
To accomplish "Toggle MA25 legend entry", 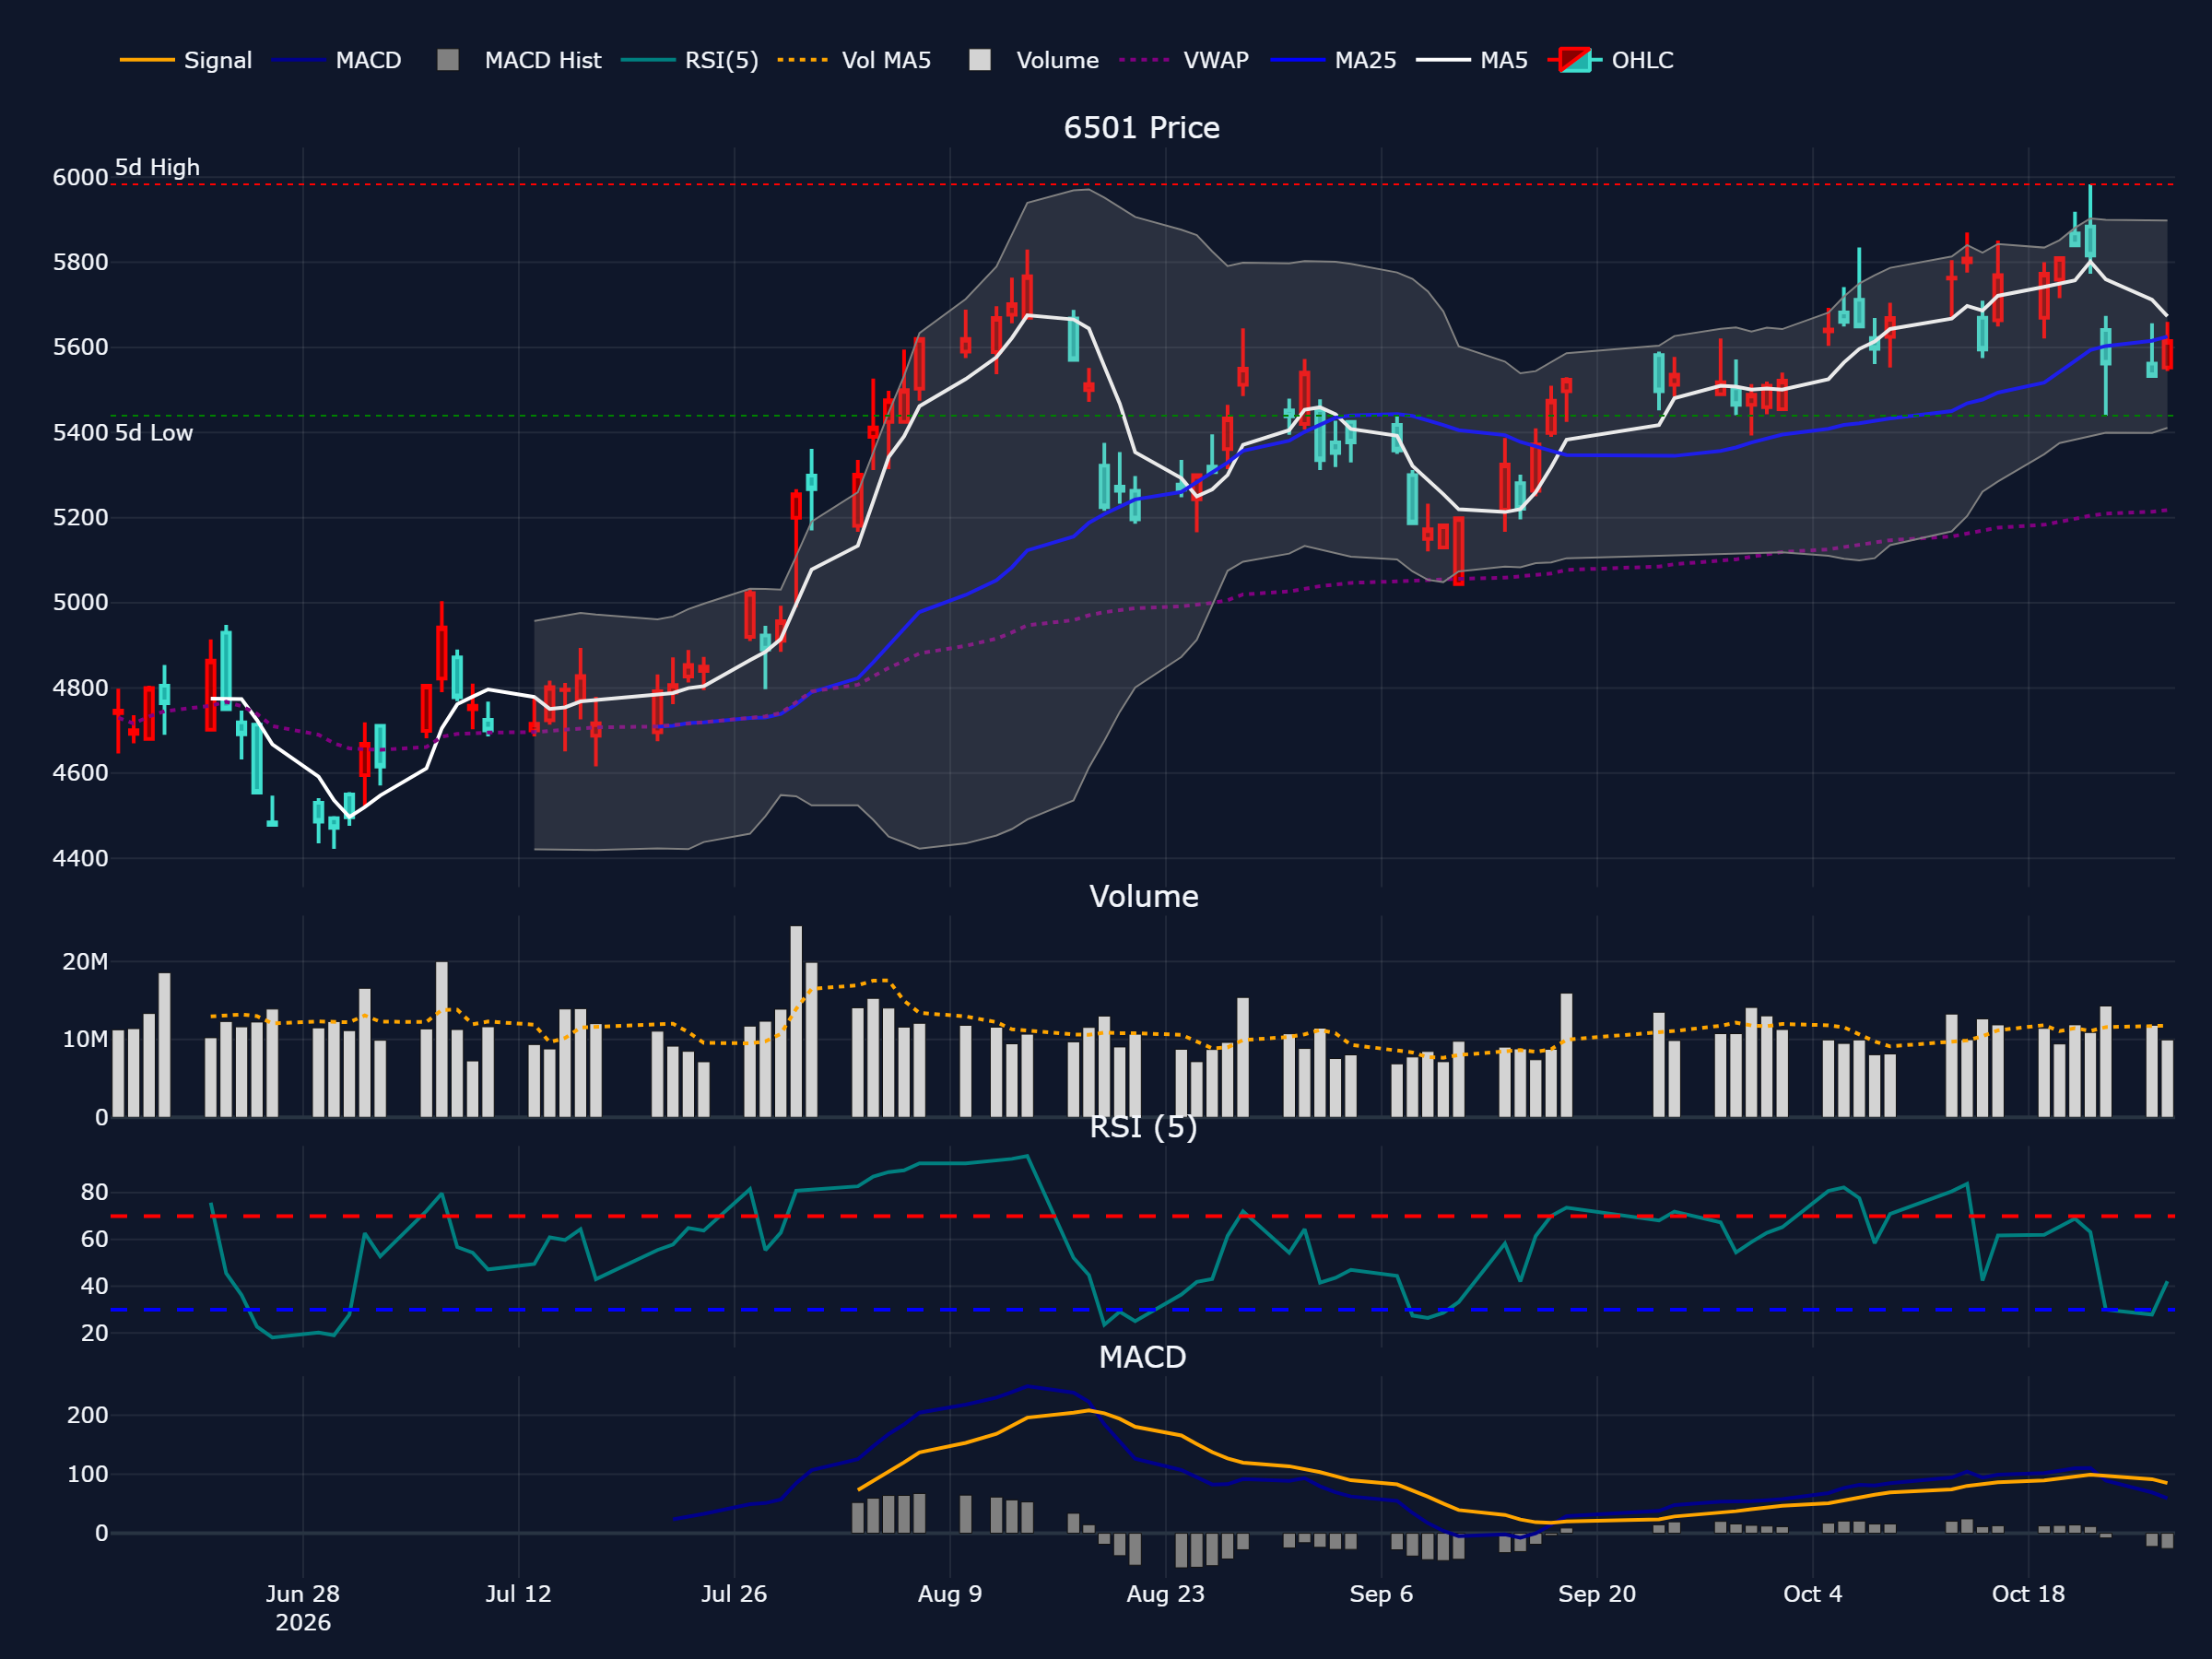I will click(1333, 60).
